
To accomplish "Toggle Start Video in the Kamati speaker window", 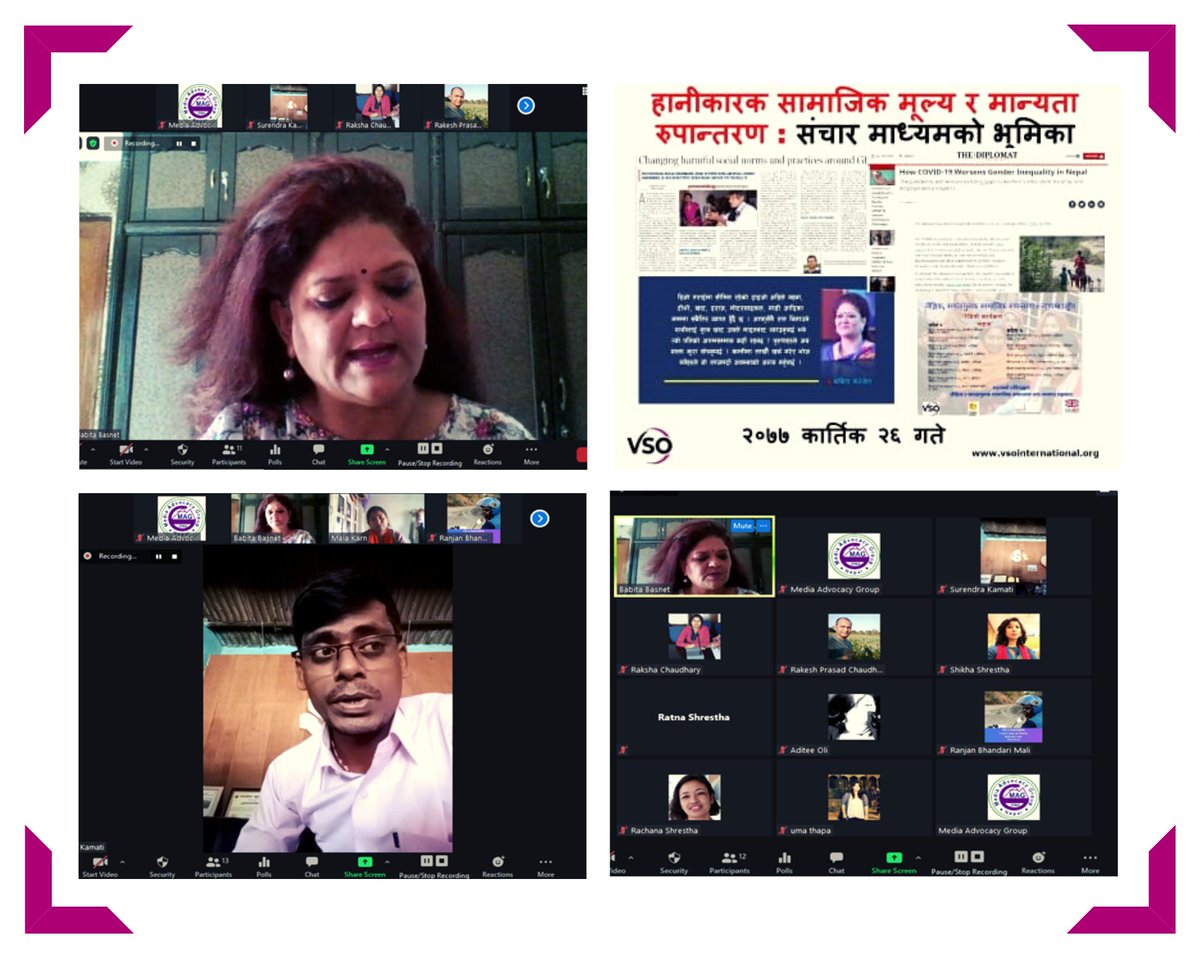I will 100,867.
